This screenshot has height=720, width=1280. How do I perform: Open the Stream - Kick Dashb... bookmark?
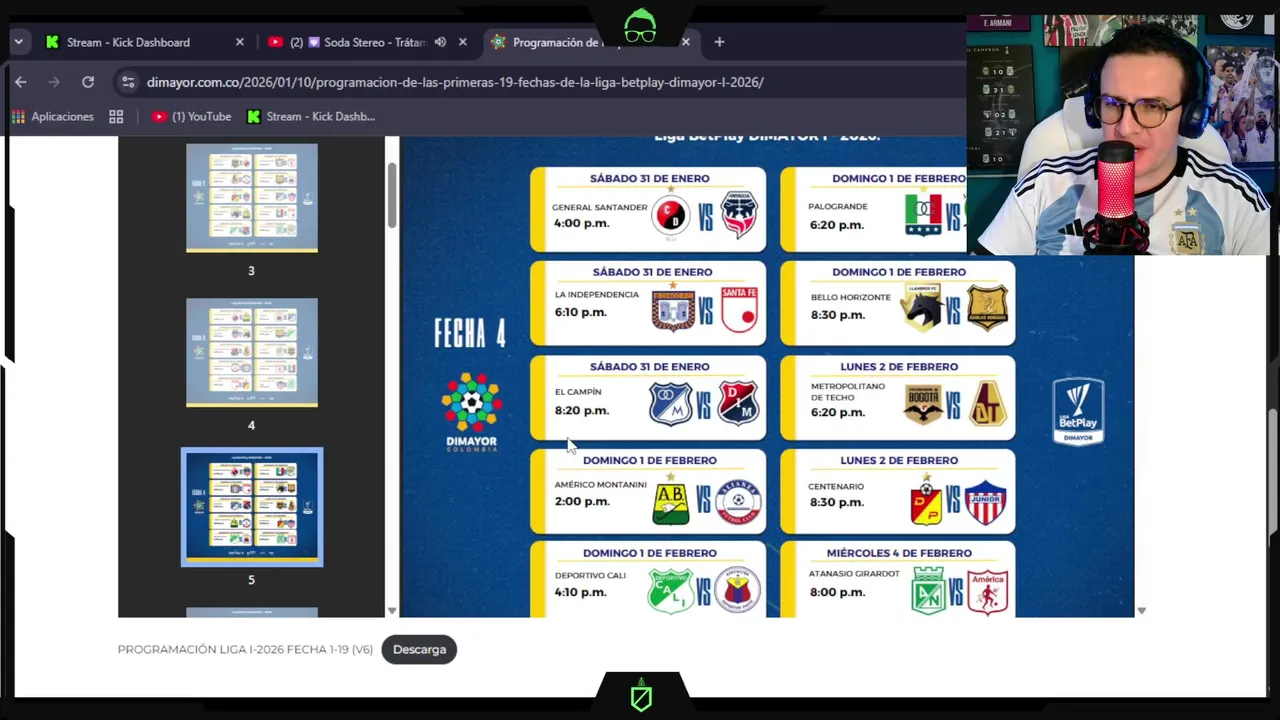[x=311, y=117]
